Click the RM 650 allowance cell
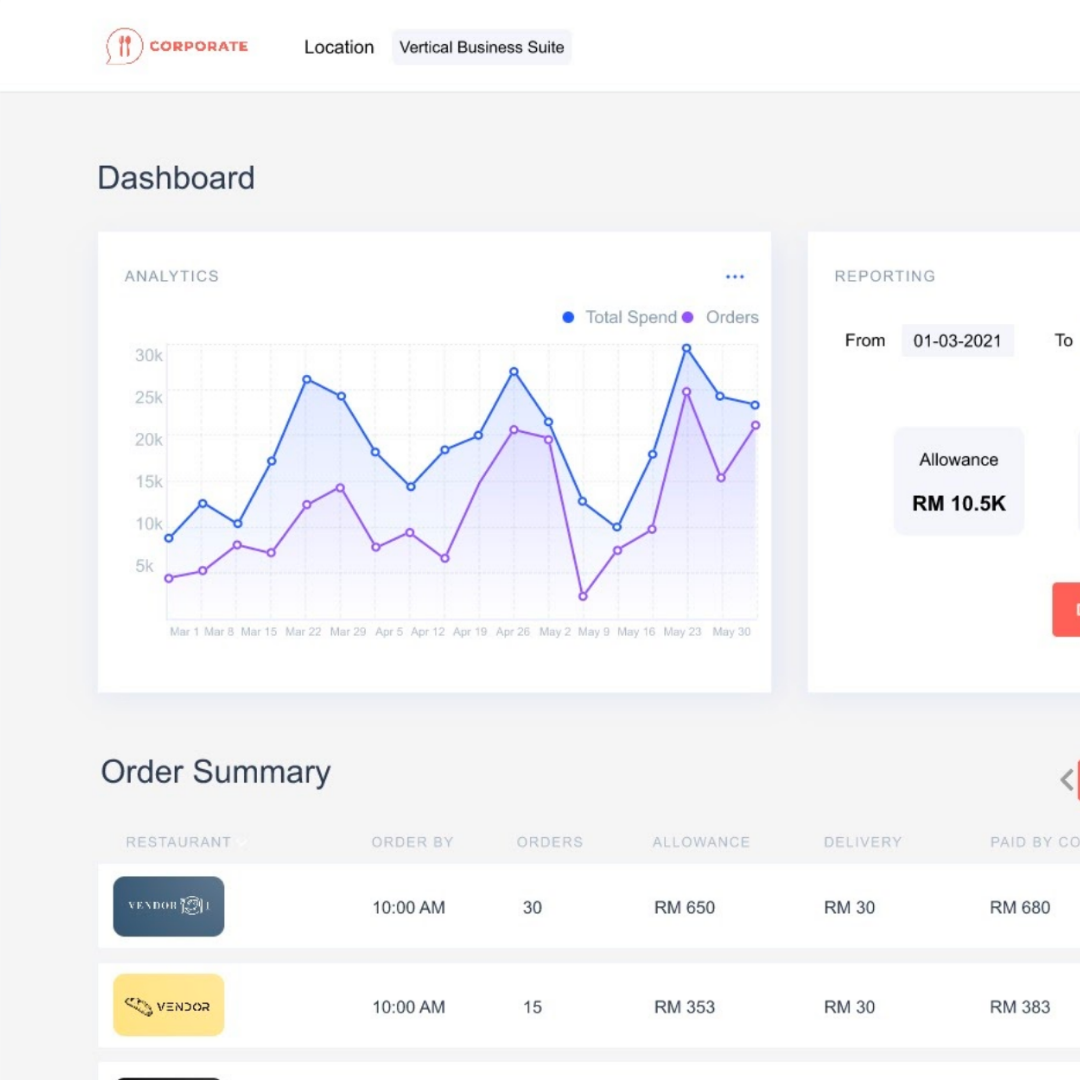The image size is (1080, 1080). [x=684, y=907]
